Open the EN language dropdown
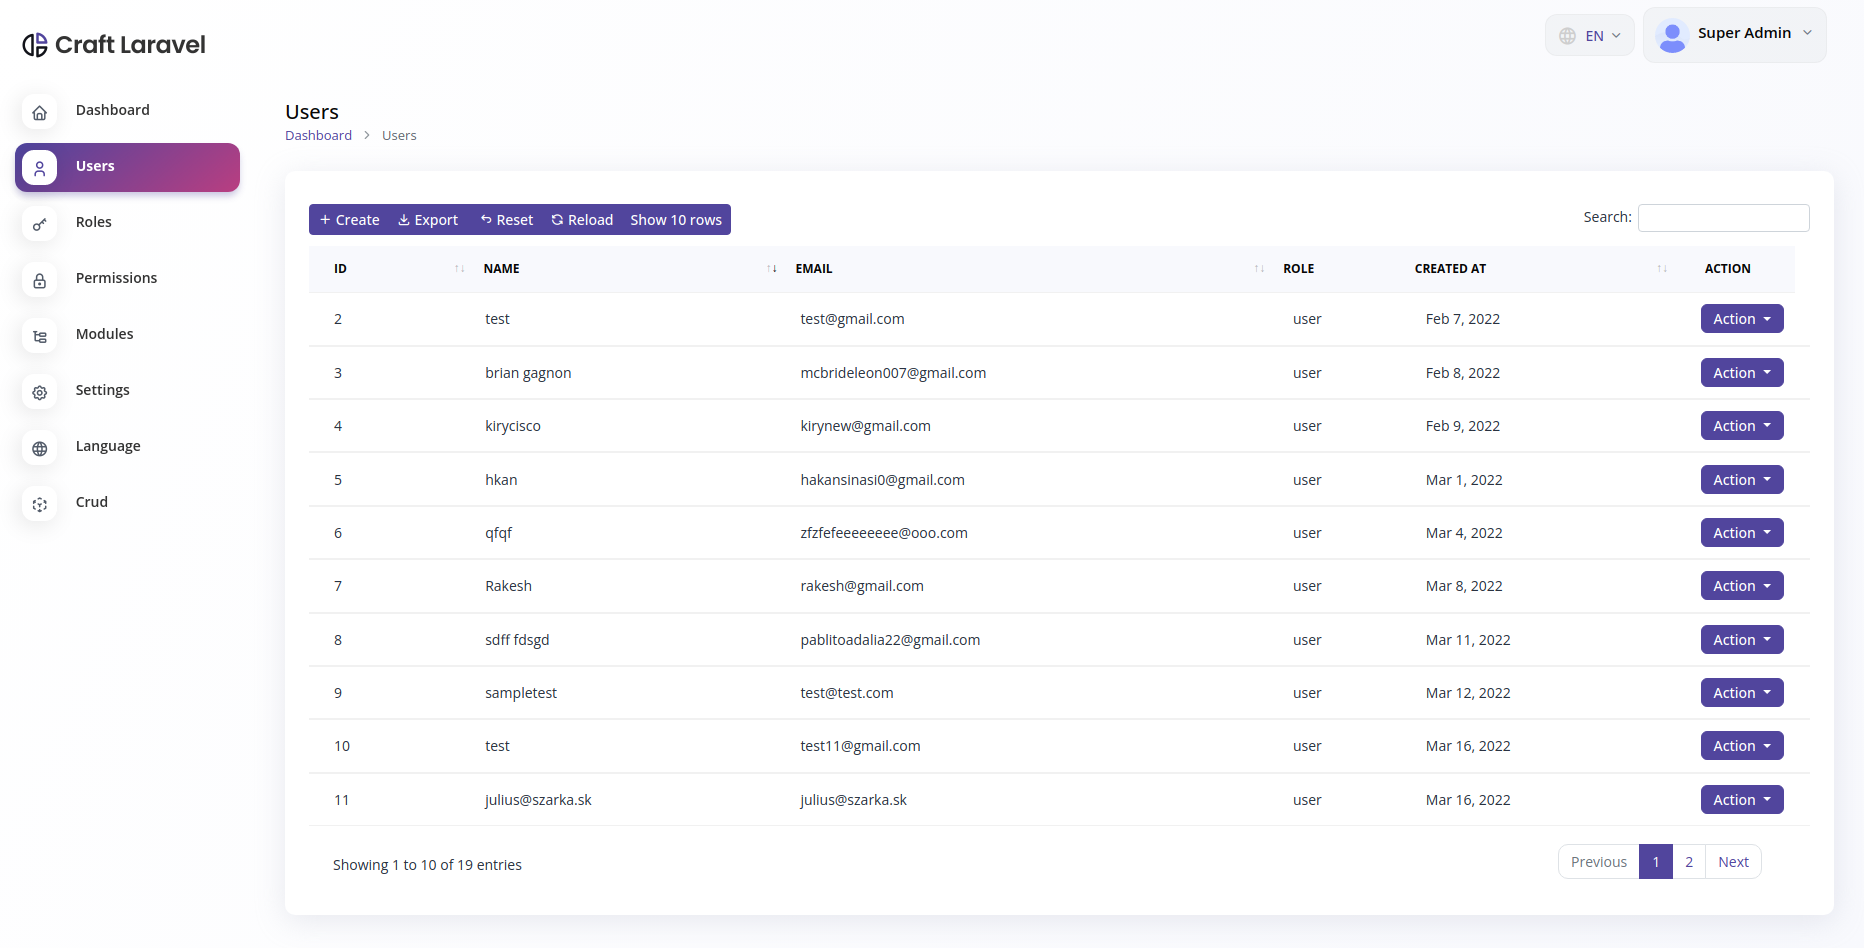The height and width of the screenshot is (948, 1864). (x=1589, y=35)
